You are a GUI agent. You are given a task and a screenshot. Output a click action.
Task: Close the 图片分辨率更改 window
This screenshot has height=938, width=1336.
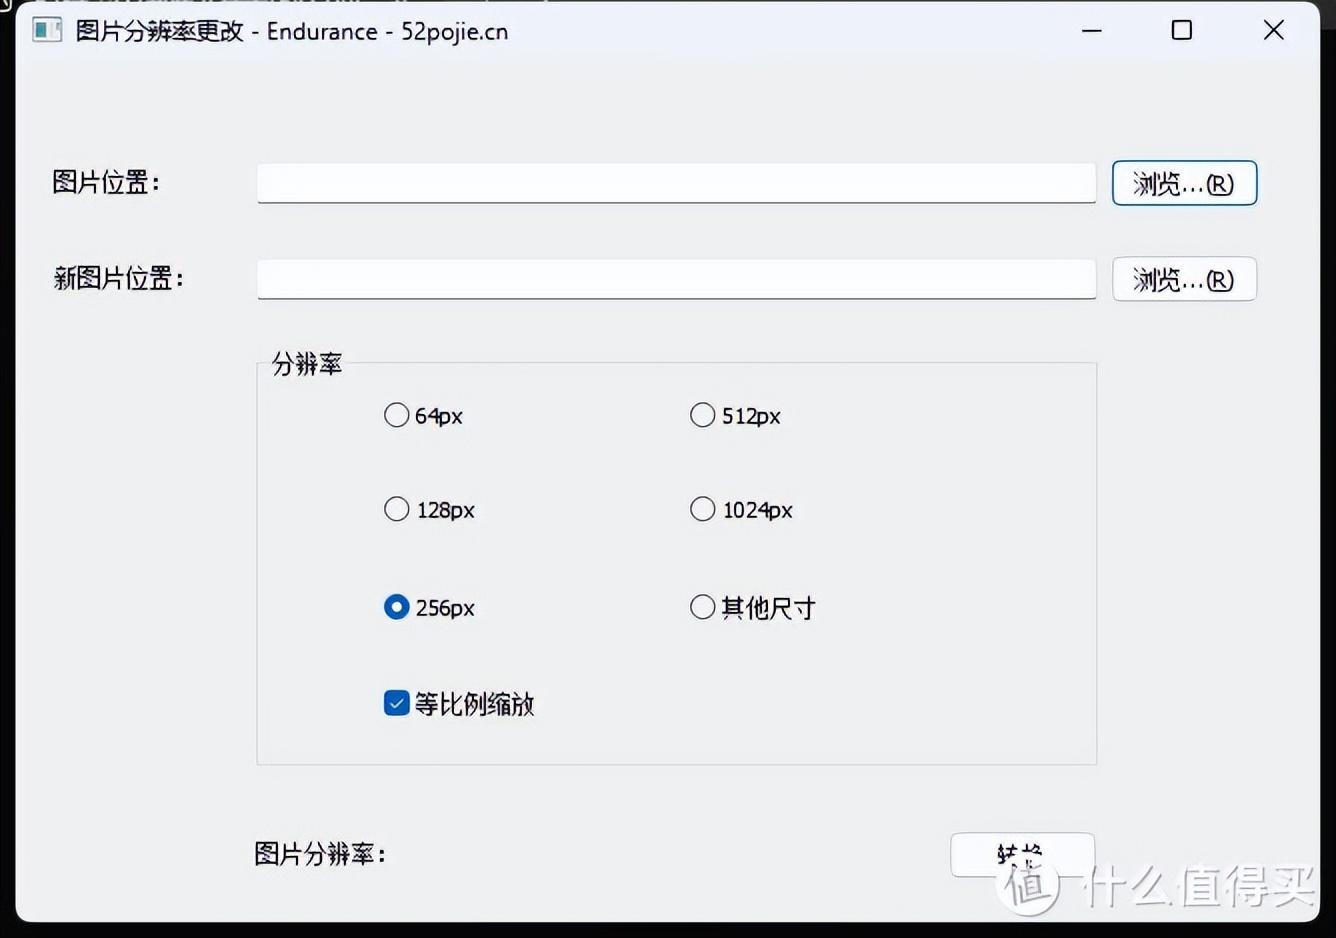[x=1273, y=30]
